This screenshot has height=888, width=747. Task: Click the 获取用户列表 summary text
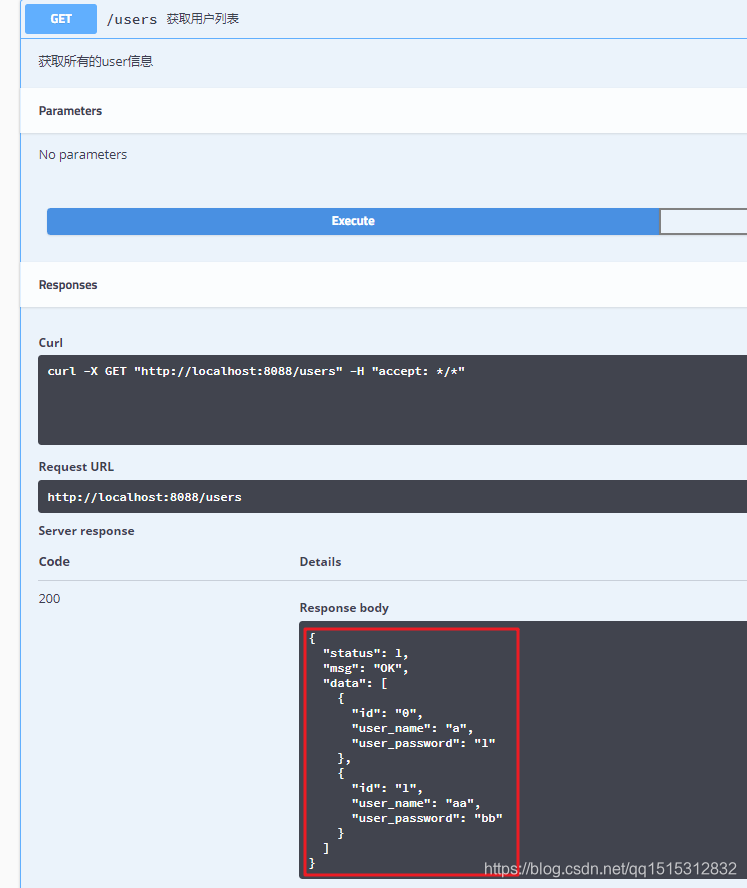[203, 19]
